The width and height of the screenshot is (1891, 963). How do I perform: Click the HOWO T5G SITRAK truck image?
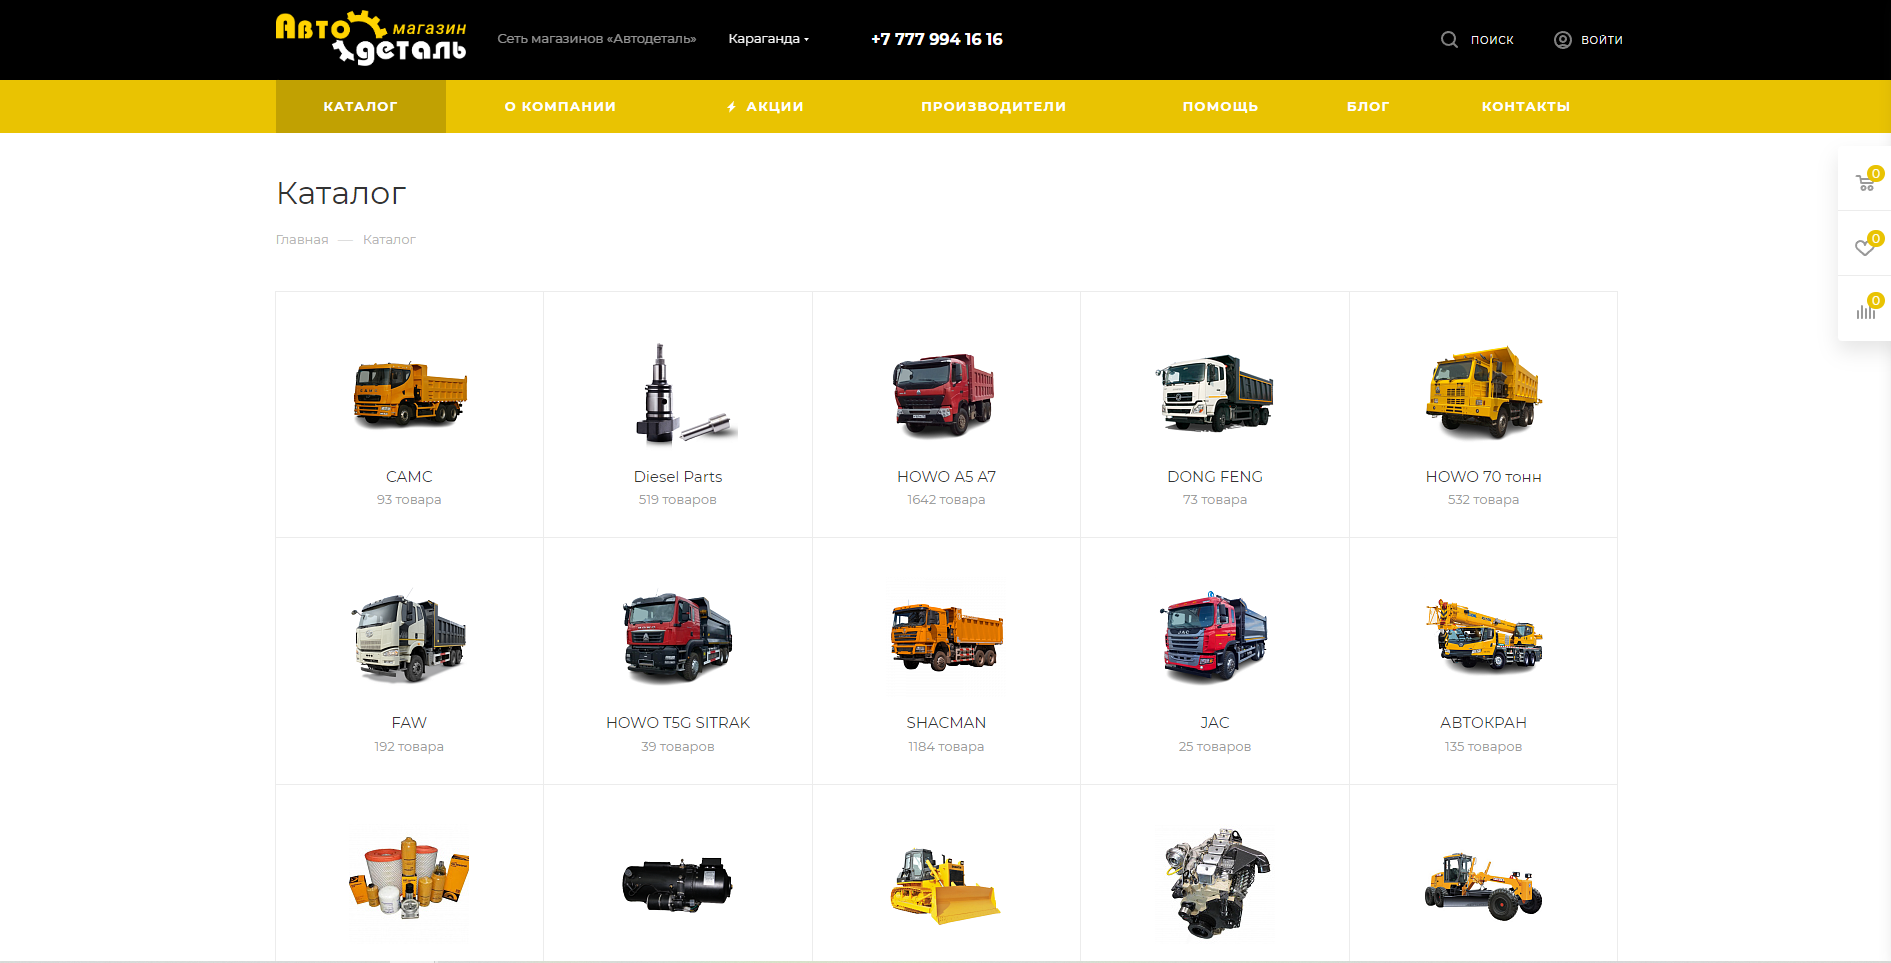click(677, 637)
